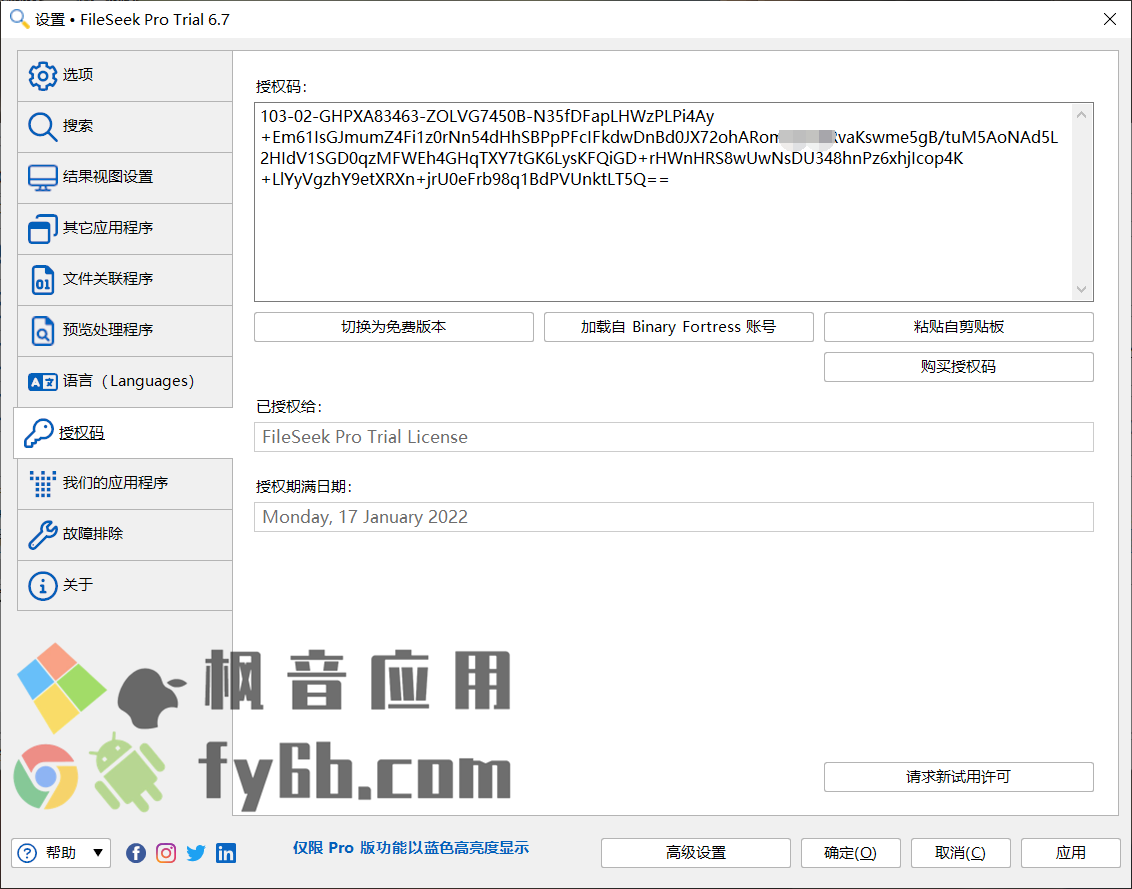The height and width of the screenshot is (889, 1132).
Task: Switch to the 搜索 tab
Action: [125, 126]
